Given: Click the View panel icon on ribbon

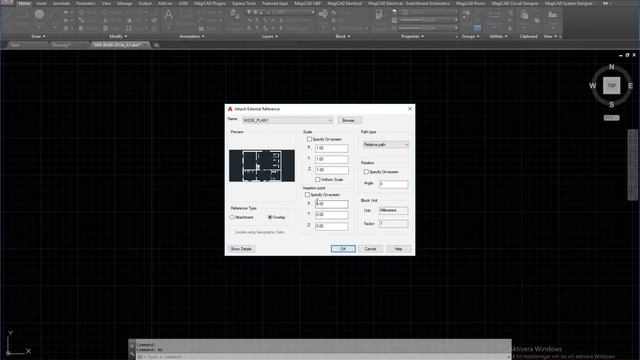Looking at the screenshot, I should point(553,16).
